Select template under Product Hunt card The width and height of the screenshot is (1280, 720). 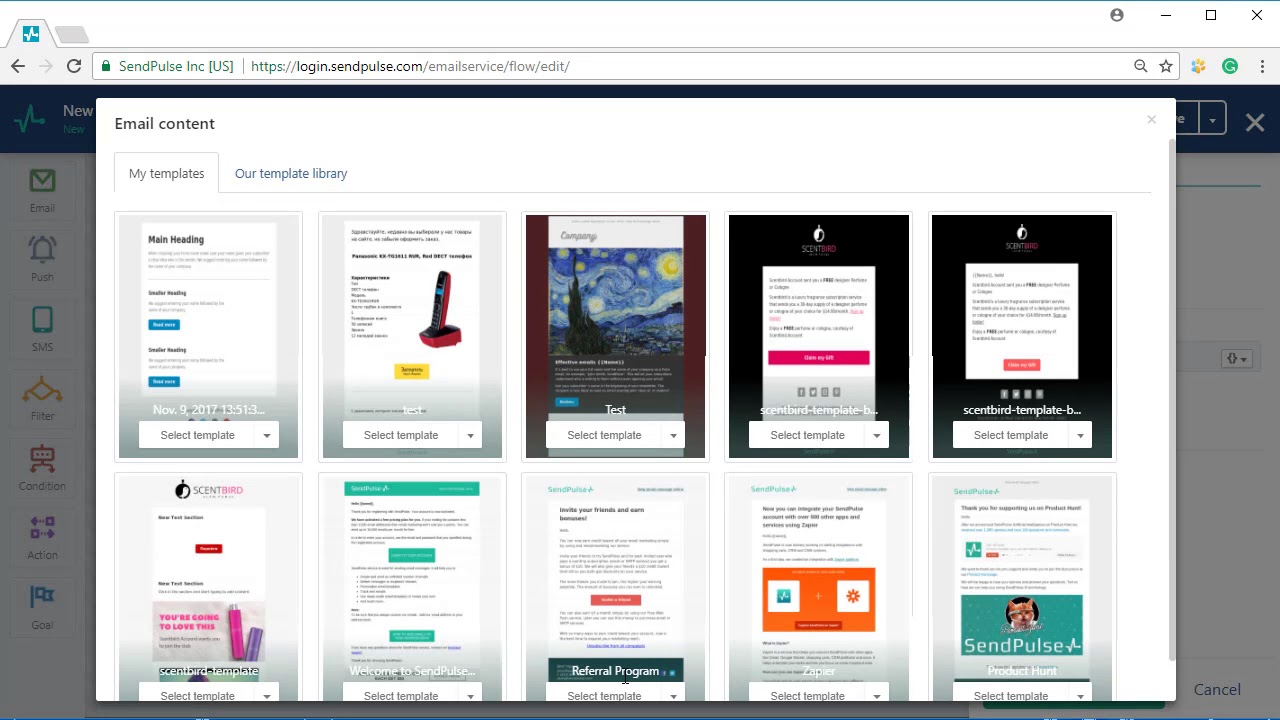coord(1011,694)
